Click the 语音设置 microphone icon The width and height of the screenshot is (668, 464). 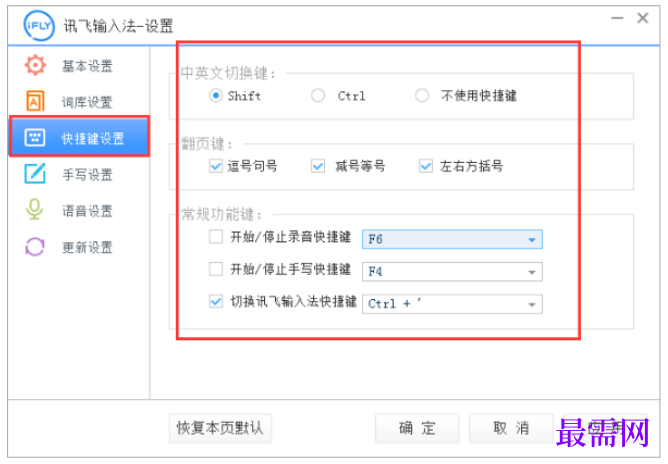[35, 210]
